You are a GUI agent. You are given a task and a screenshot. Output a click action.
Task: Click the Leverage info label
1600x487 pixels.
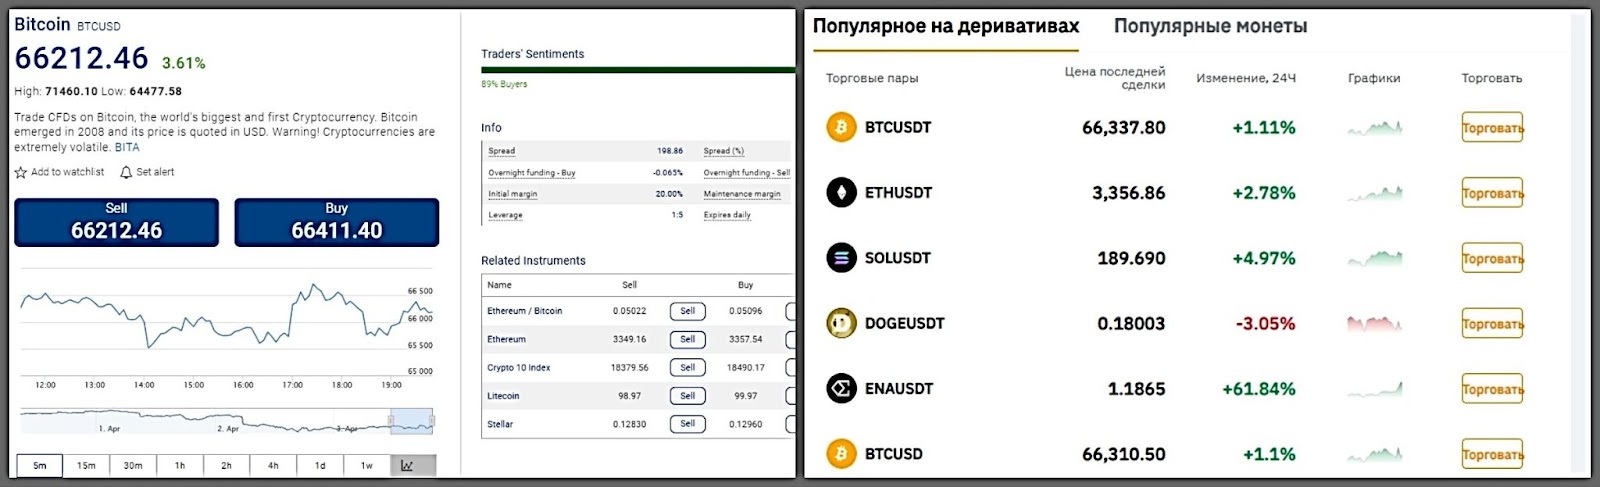tap(505, 215)
